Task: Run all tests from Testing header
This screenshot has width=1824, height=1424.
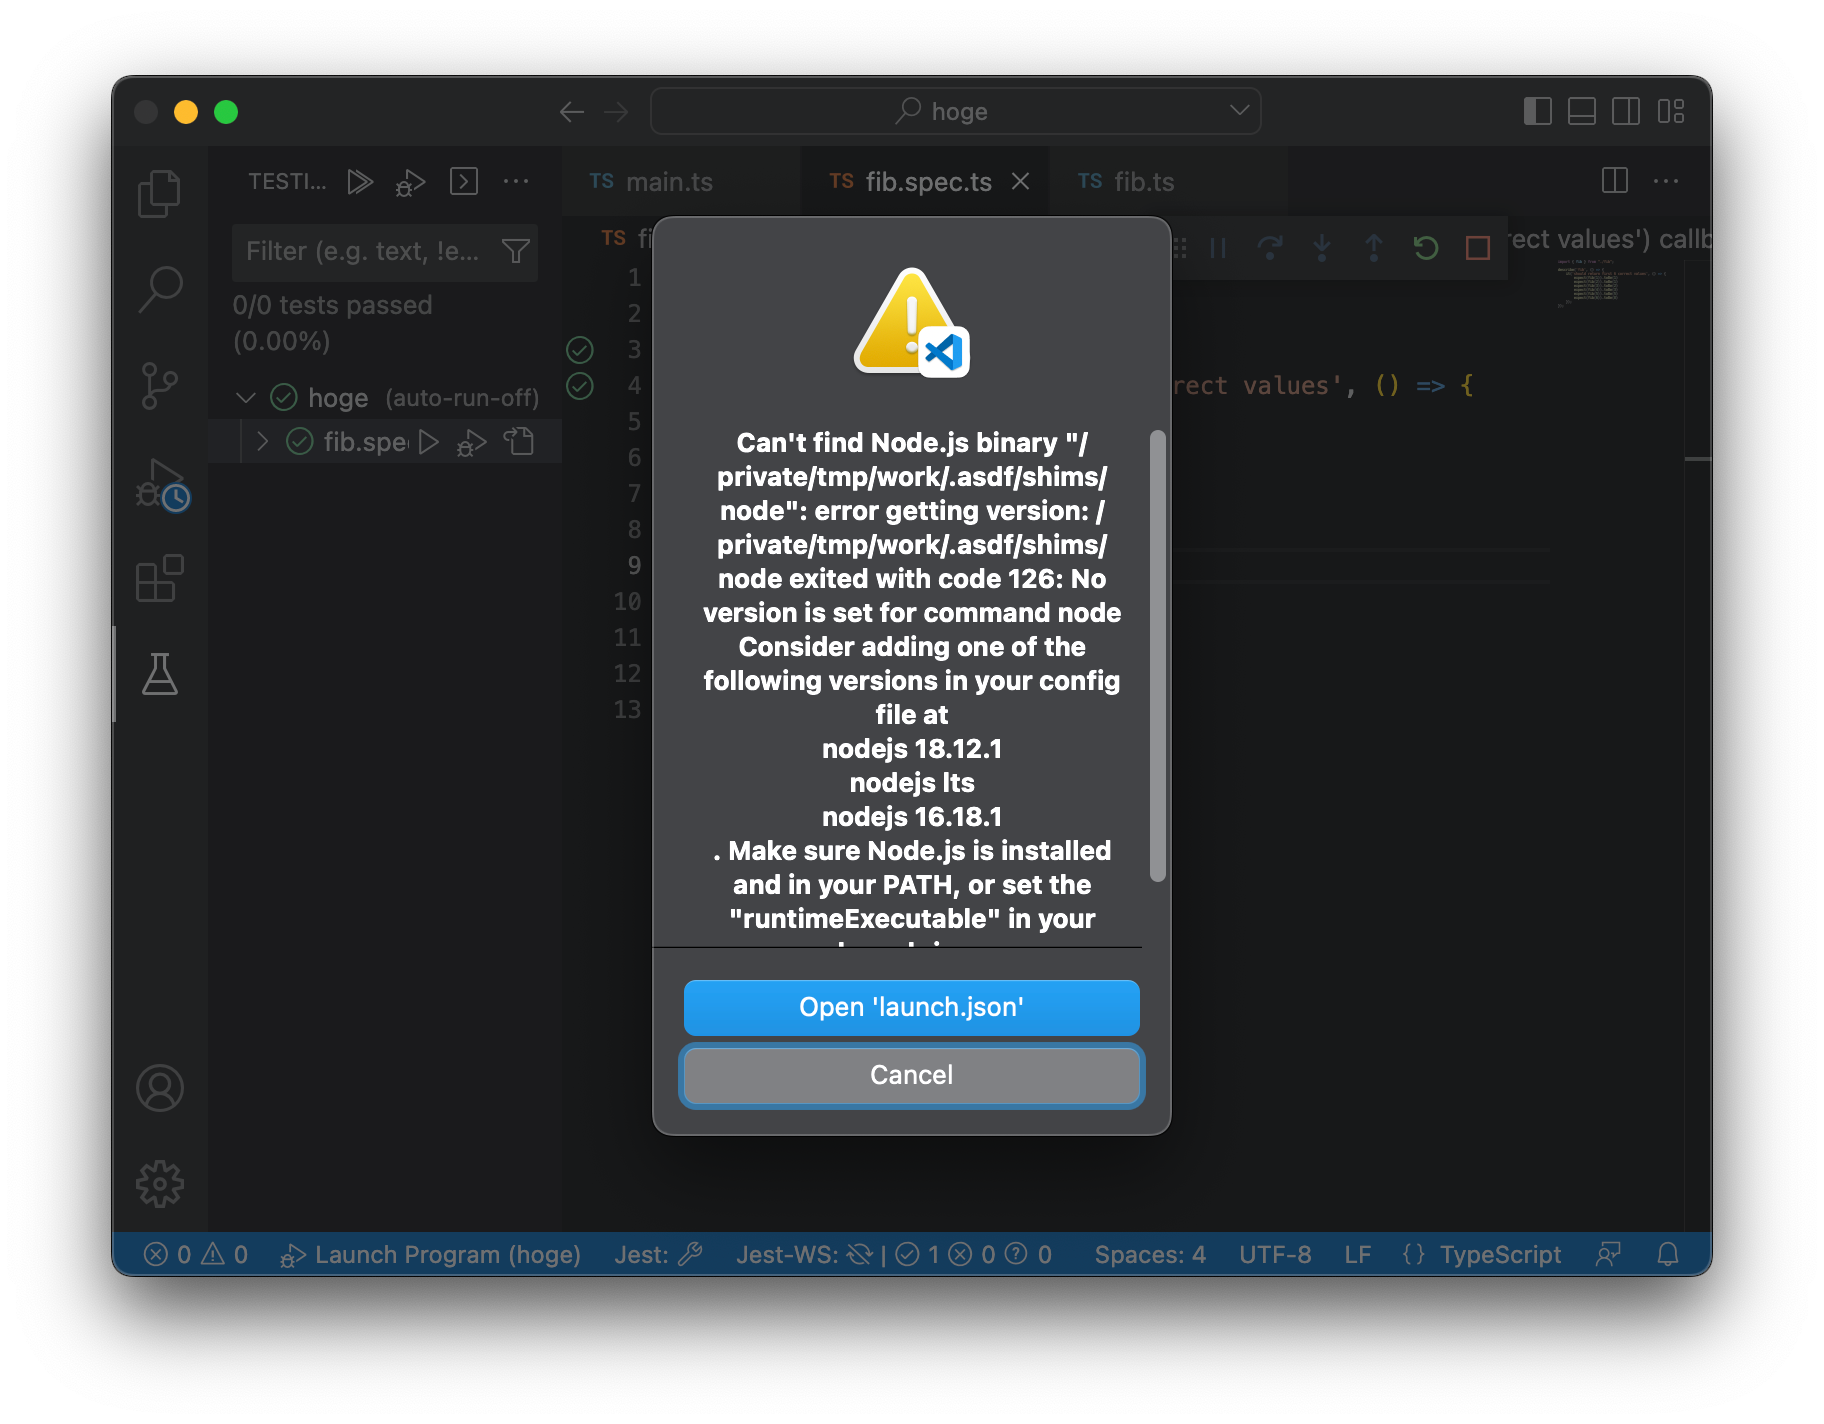Action: click(x=360, y=182)
